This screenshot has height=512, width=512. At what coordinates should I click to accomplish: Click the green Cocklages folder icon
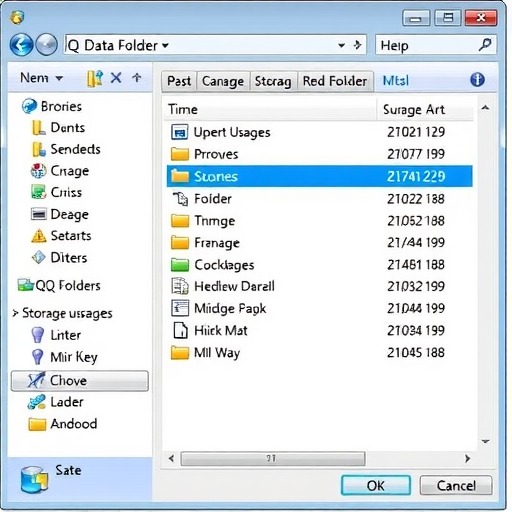(x=180, y=265)
